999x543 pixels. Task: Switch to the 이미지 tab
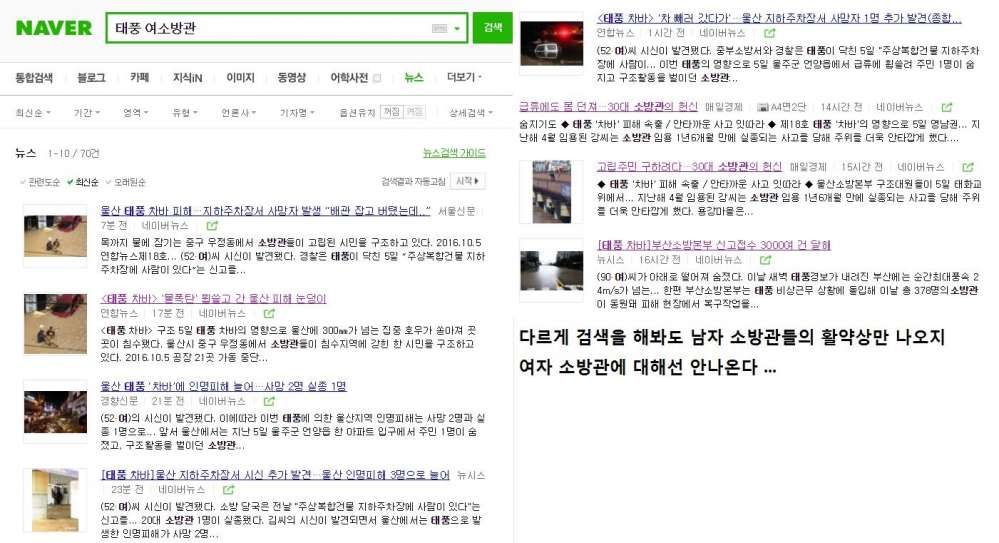[240, 78]
